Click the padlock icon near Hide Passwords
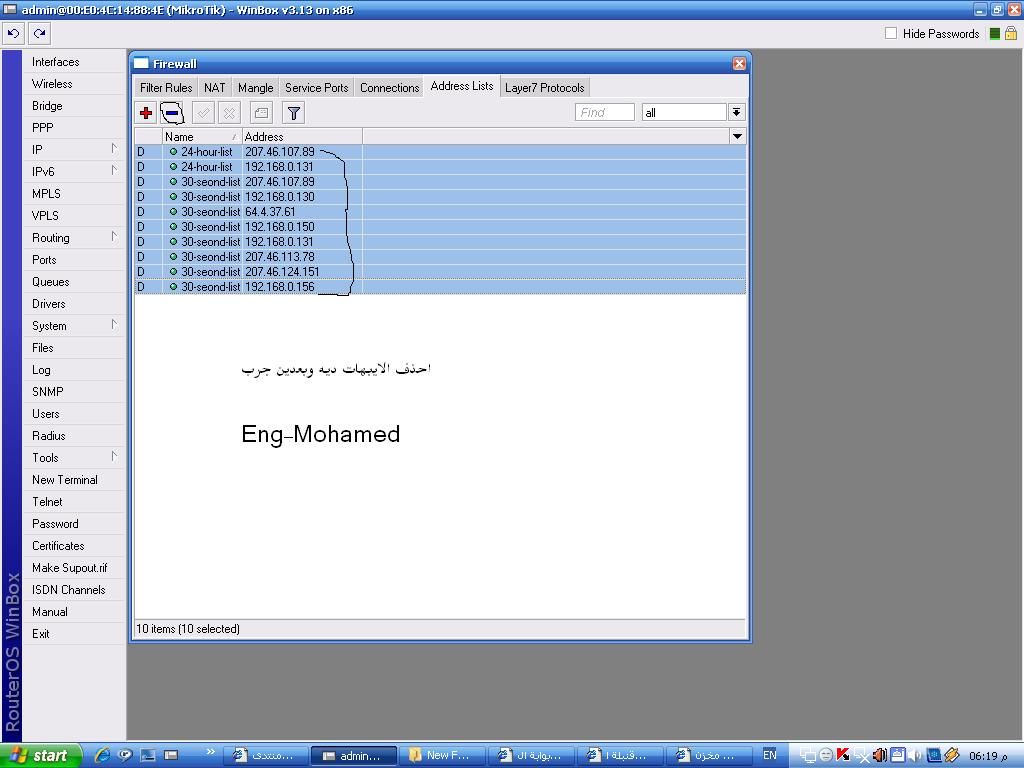This screenshot has height=768, width=1024. pyautogui.click(x=1011, y=33)
